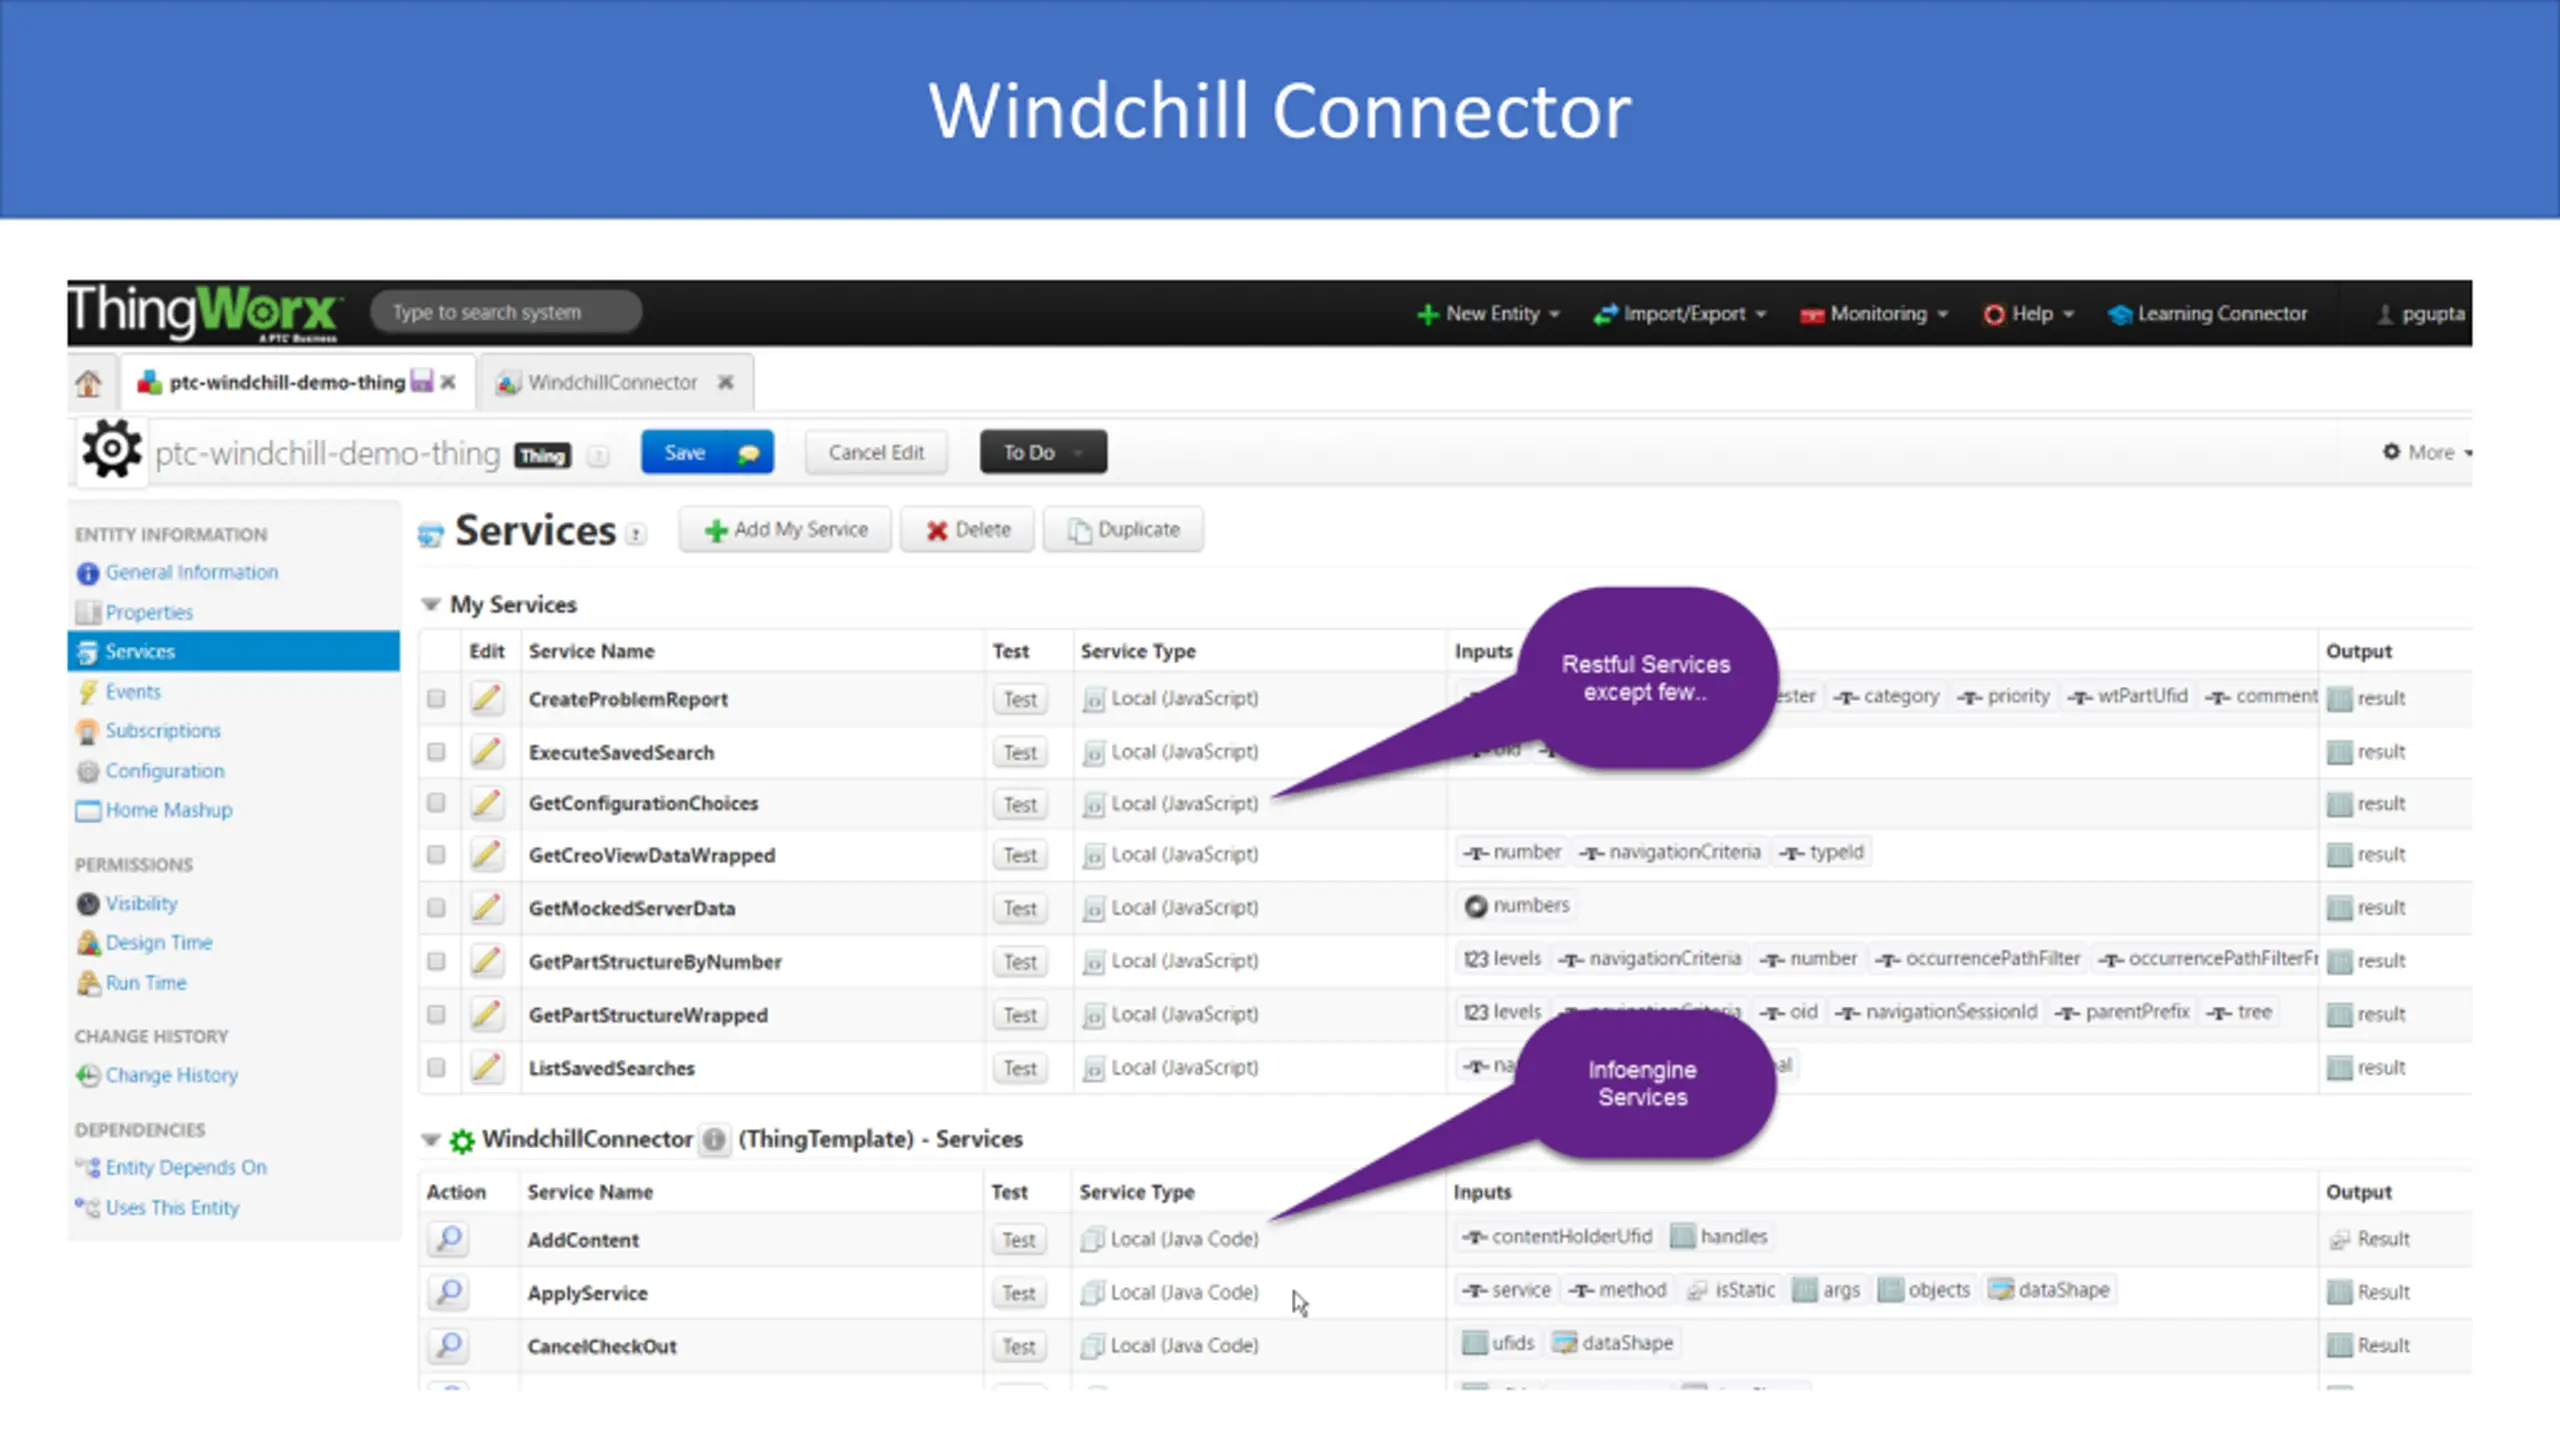Viewport: 2560px width, 1440px height.
Task: Click info icon next to WindchillConnector template
Action: tap(713, 1139)
